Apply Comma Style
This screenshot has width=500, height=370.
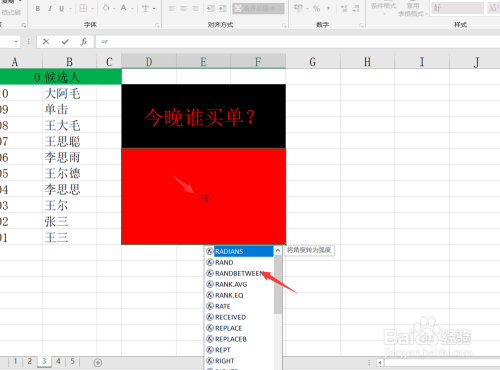click(x=328, y=9)
